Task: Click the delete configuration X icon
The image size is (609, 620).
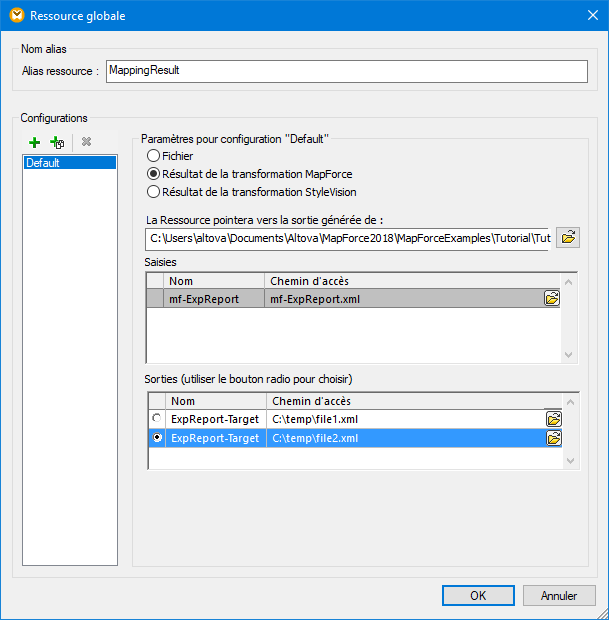Action: point(86,143)
